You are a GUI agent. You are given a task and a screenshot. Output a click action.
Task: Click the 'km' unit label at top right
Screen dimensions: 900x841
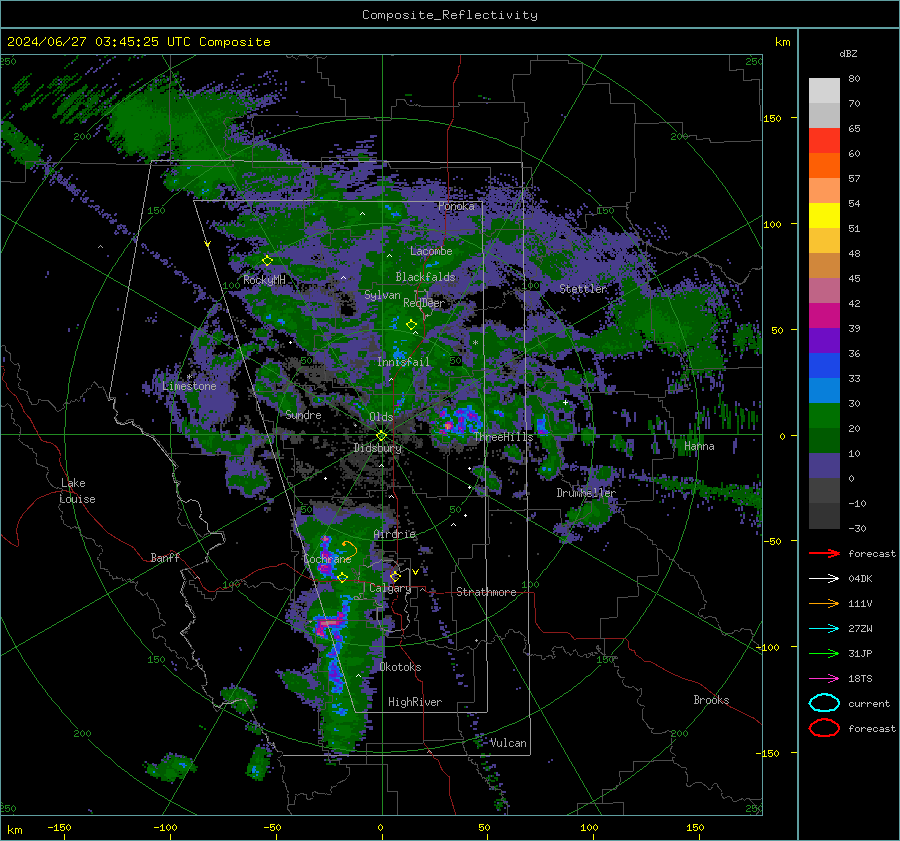pos(782,42)
